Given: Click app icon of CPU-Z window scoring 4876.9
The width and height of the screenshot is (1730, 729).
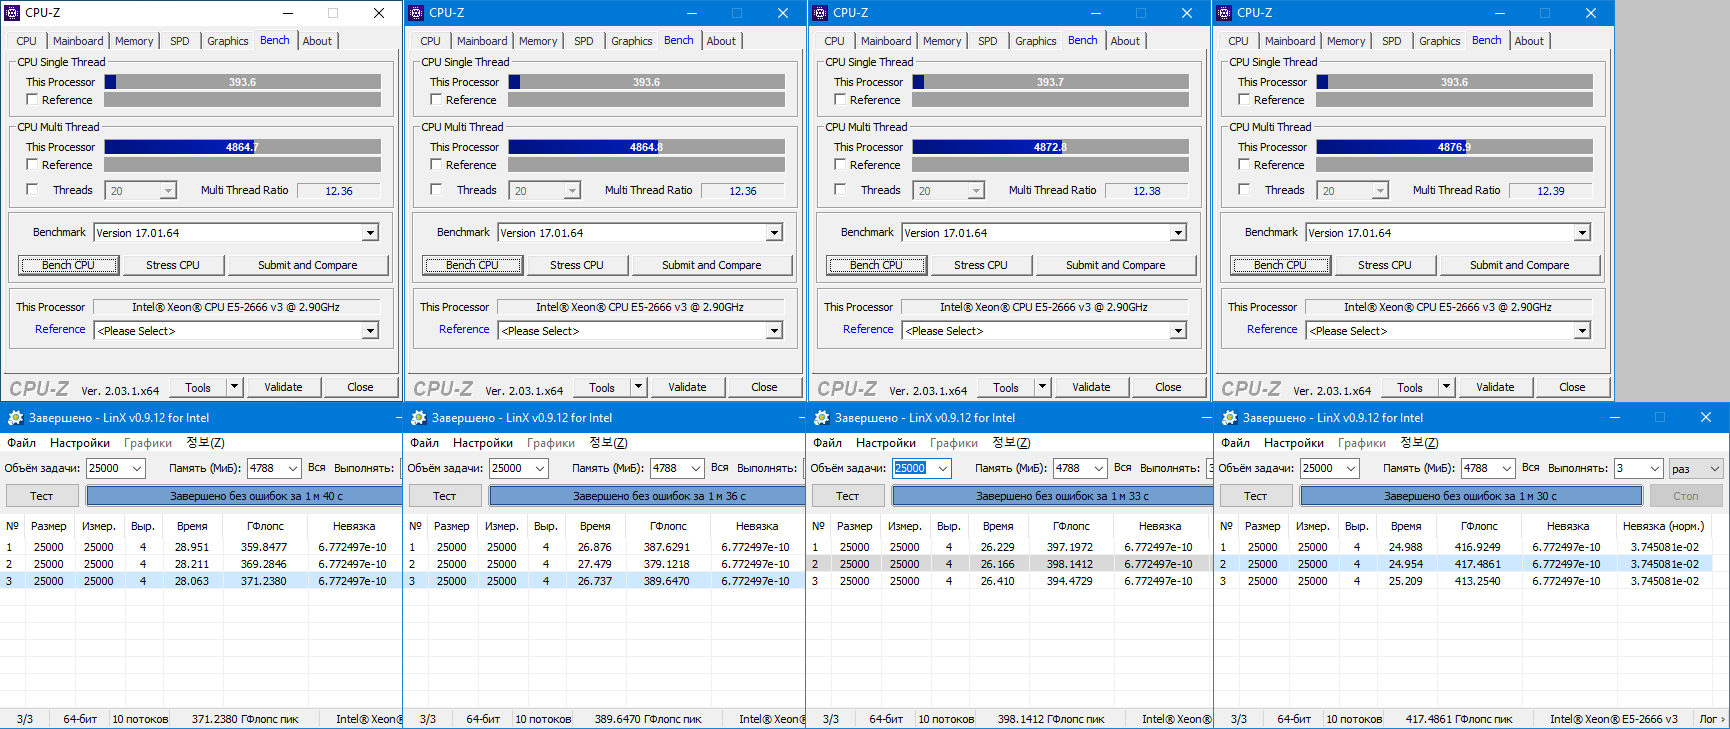Looking at the screenshot, I should [x=1224, y=13].
